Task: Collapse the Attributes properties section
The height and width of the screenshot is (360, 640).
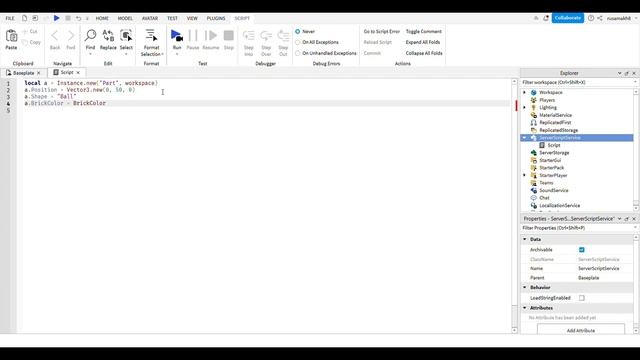Action: click(x=525, y=308)
